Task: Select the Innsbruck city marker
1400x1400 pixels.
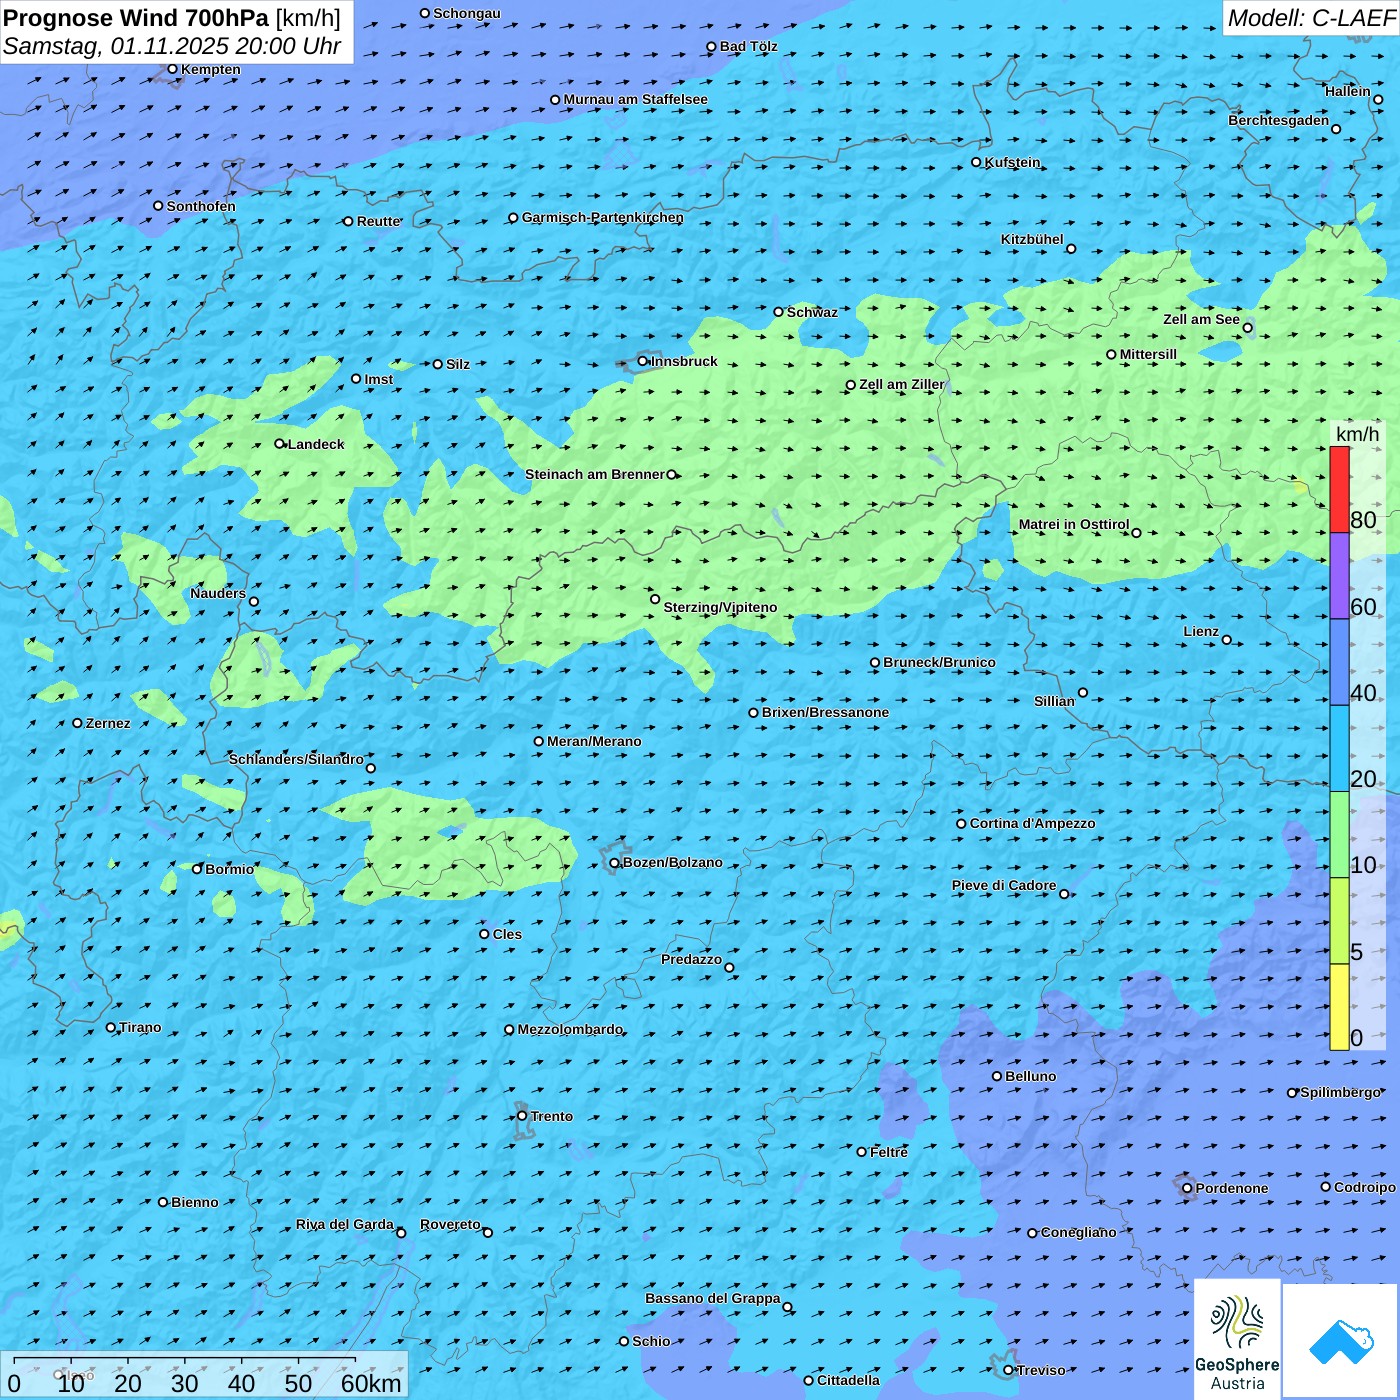Action: point(643,362)
